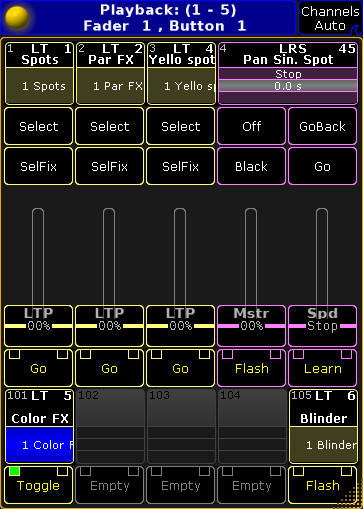
Task: Click the Spd Stop speed fader
Action: pyautogui.click(x=322, y=326)
